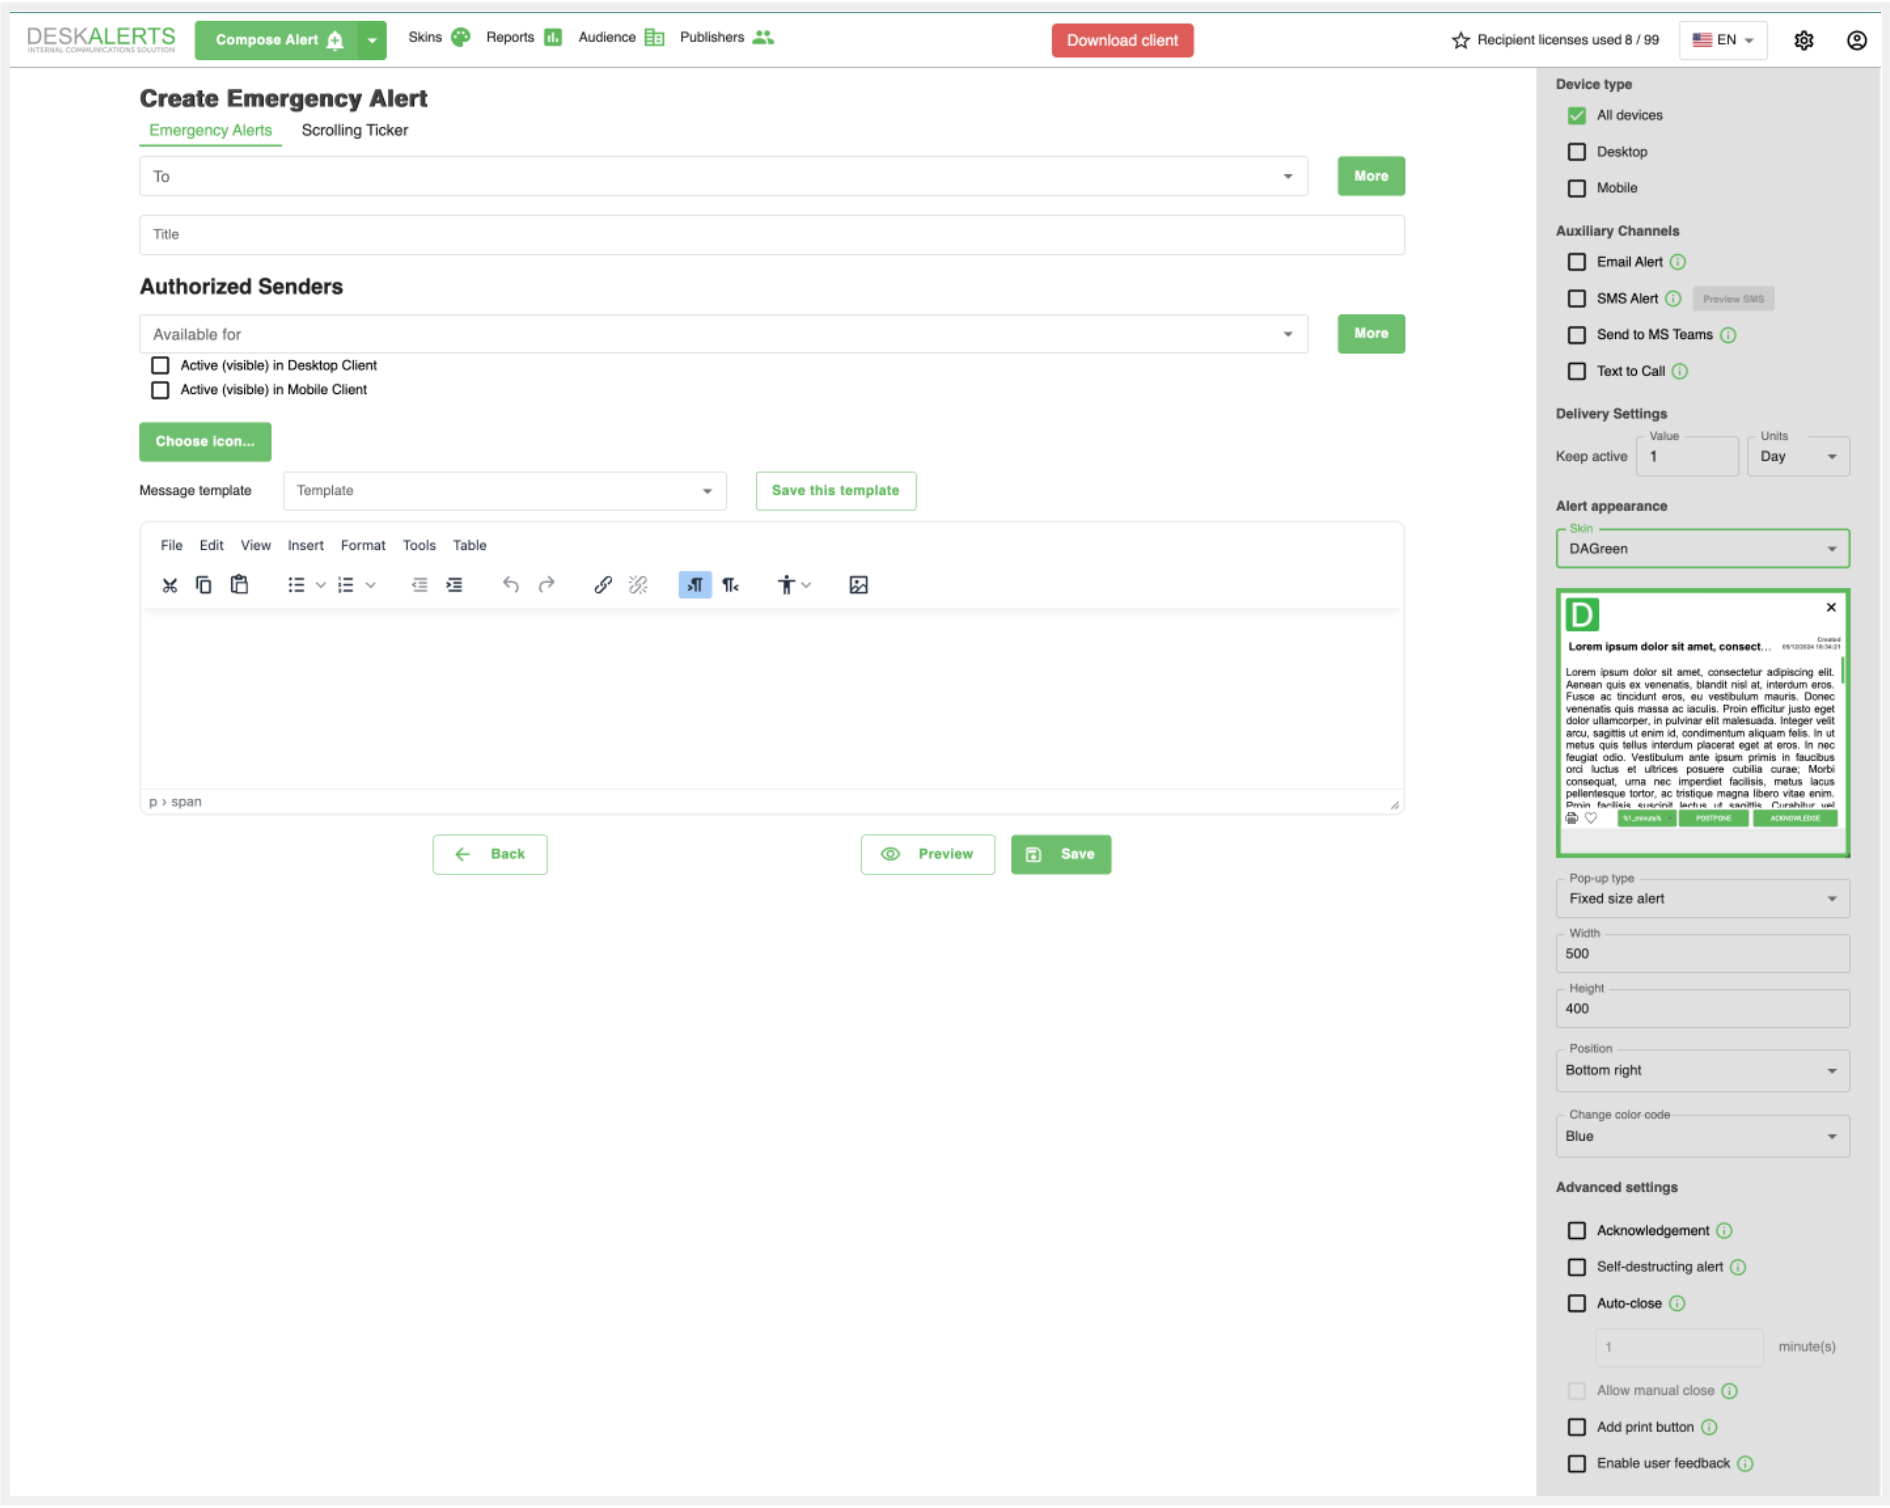Click into the Title input field

coord(771,235)
